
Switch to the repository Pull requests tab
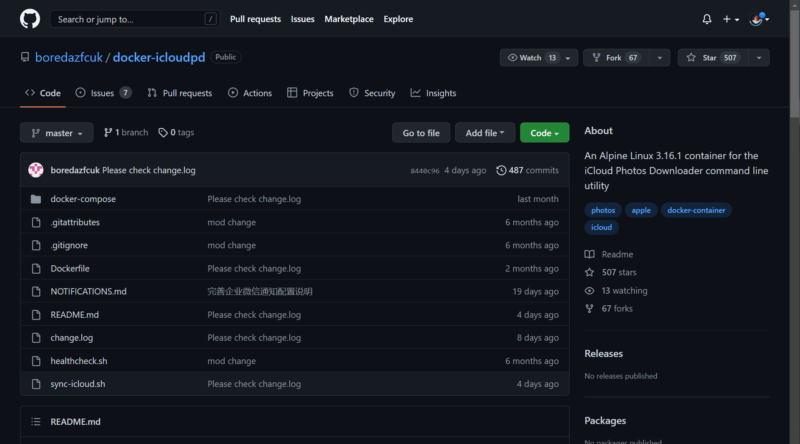tap(180, 93)
